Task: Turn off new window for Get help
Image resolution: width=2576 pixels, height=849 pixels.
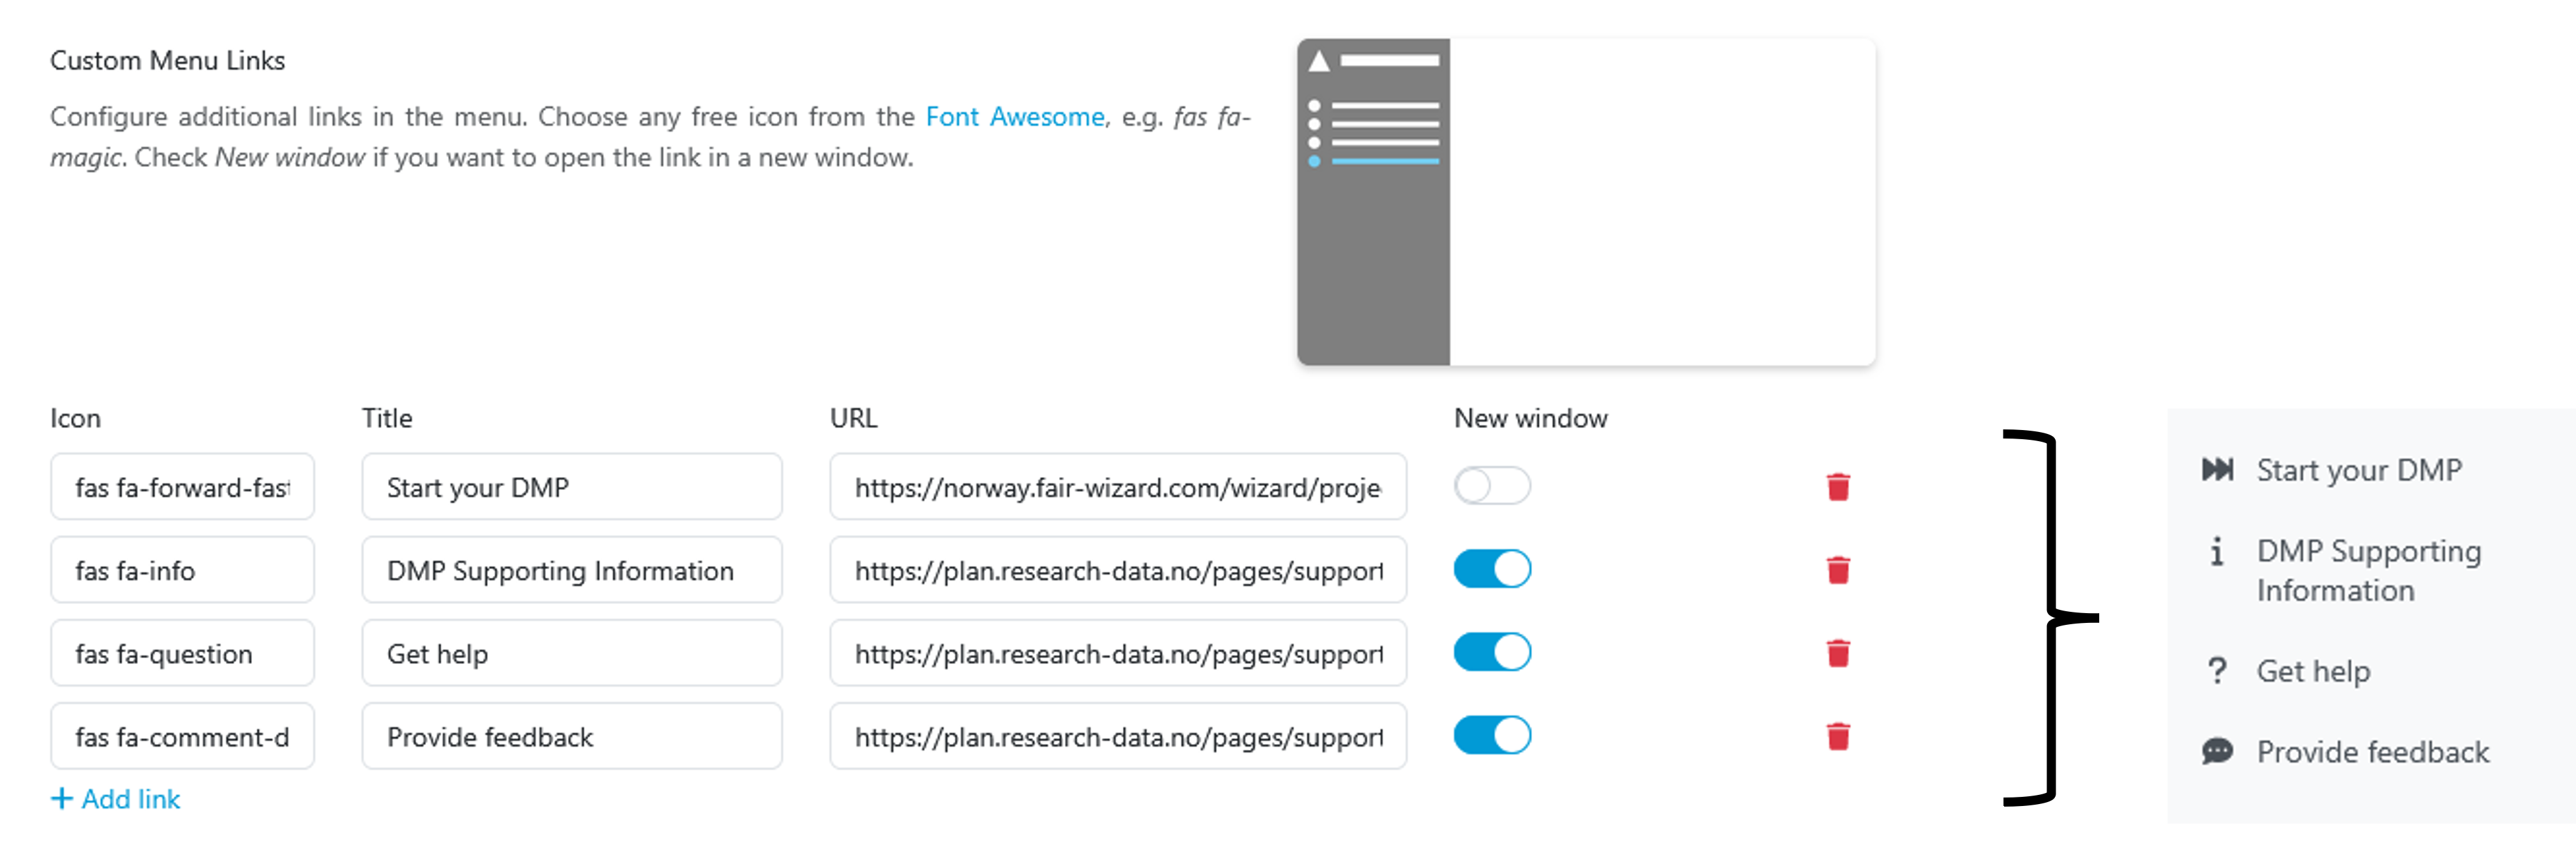Action: (1492, 652)
